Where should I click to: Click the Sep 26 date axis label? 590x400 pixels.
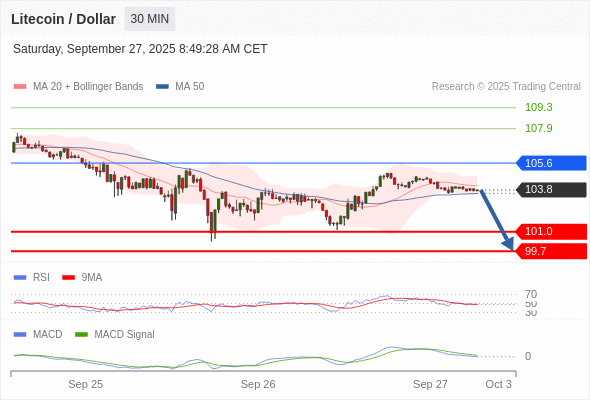pos(258,384)
